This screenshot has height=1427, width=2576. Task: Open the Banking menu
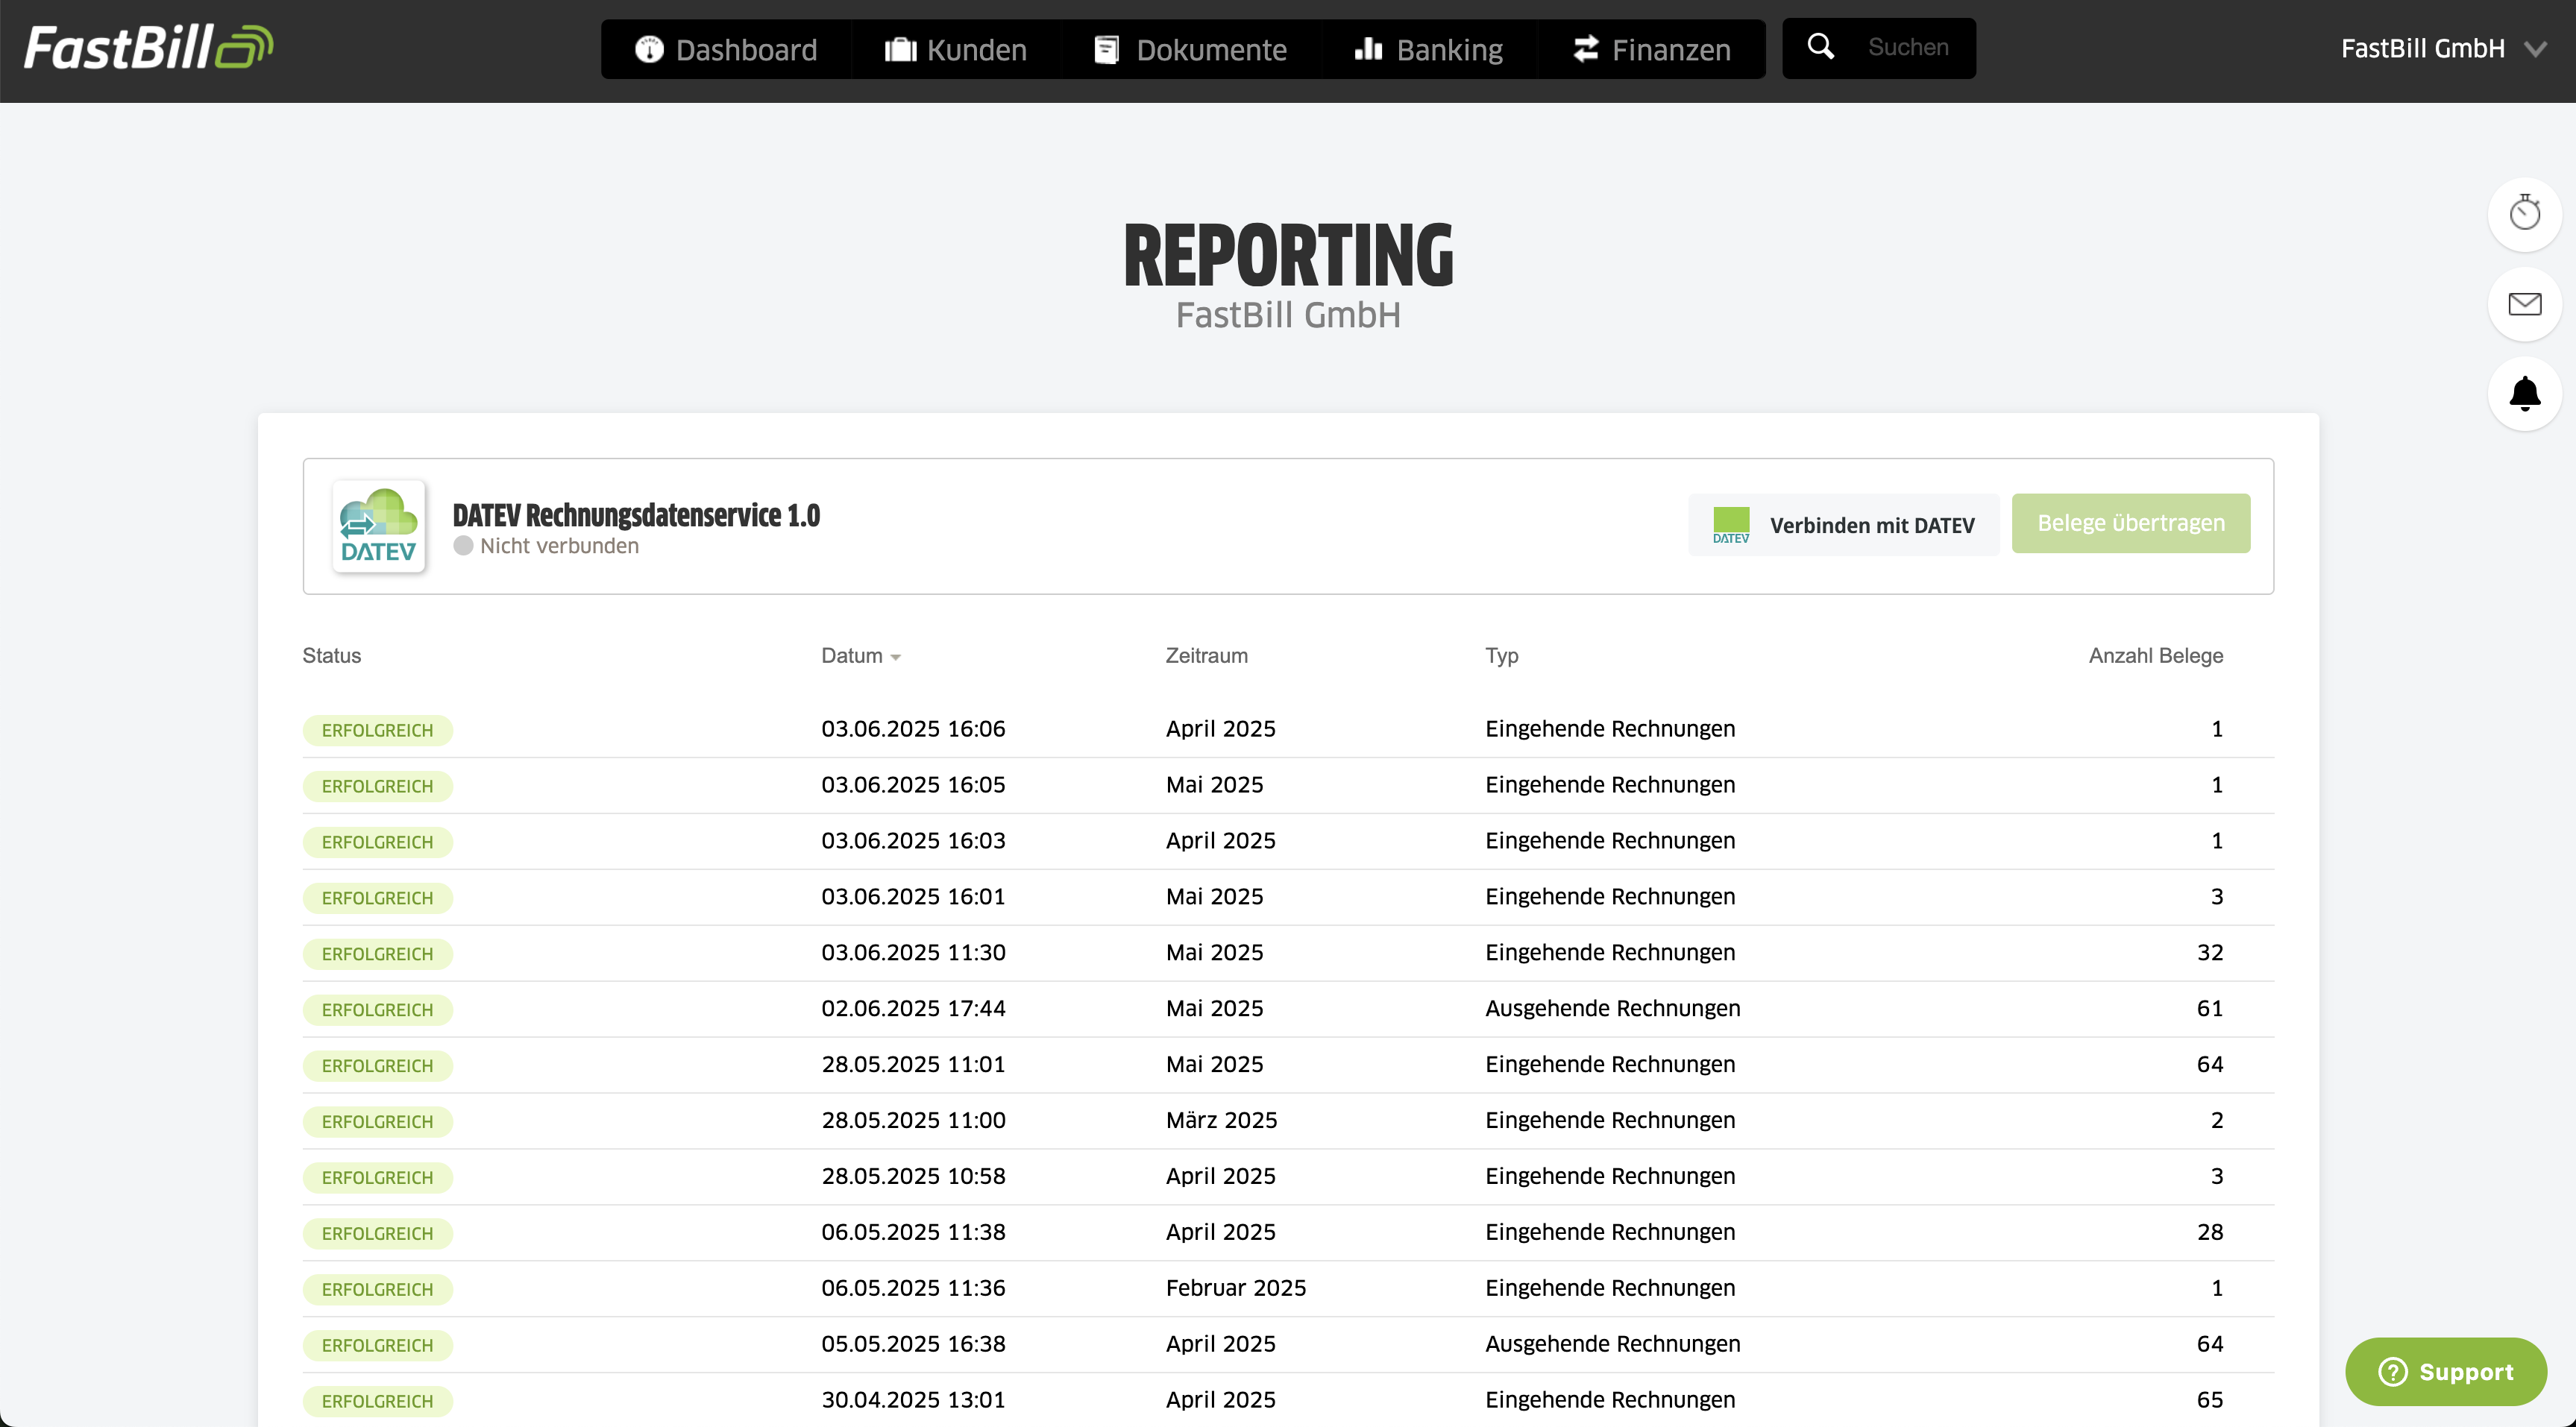coord(1429,49)
